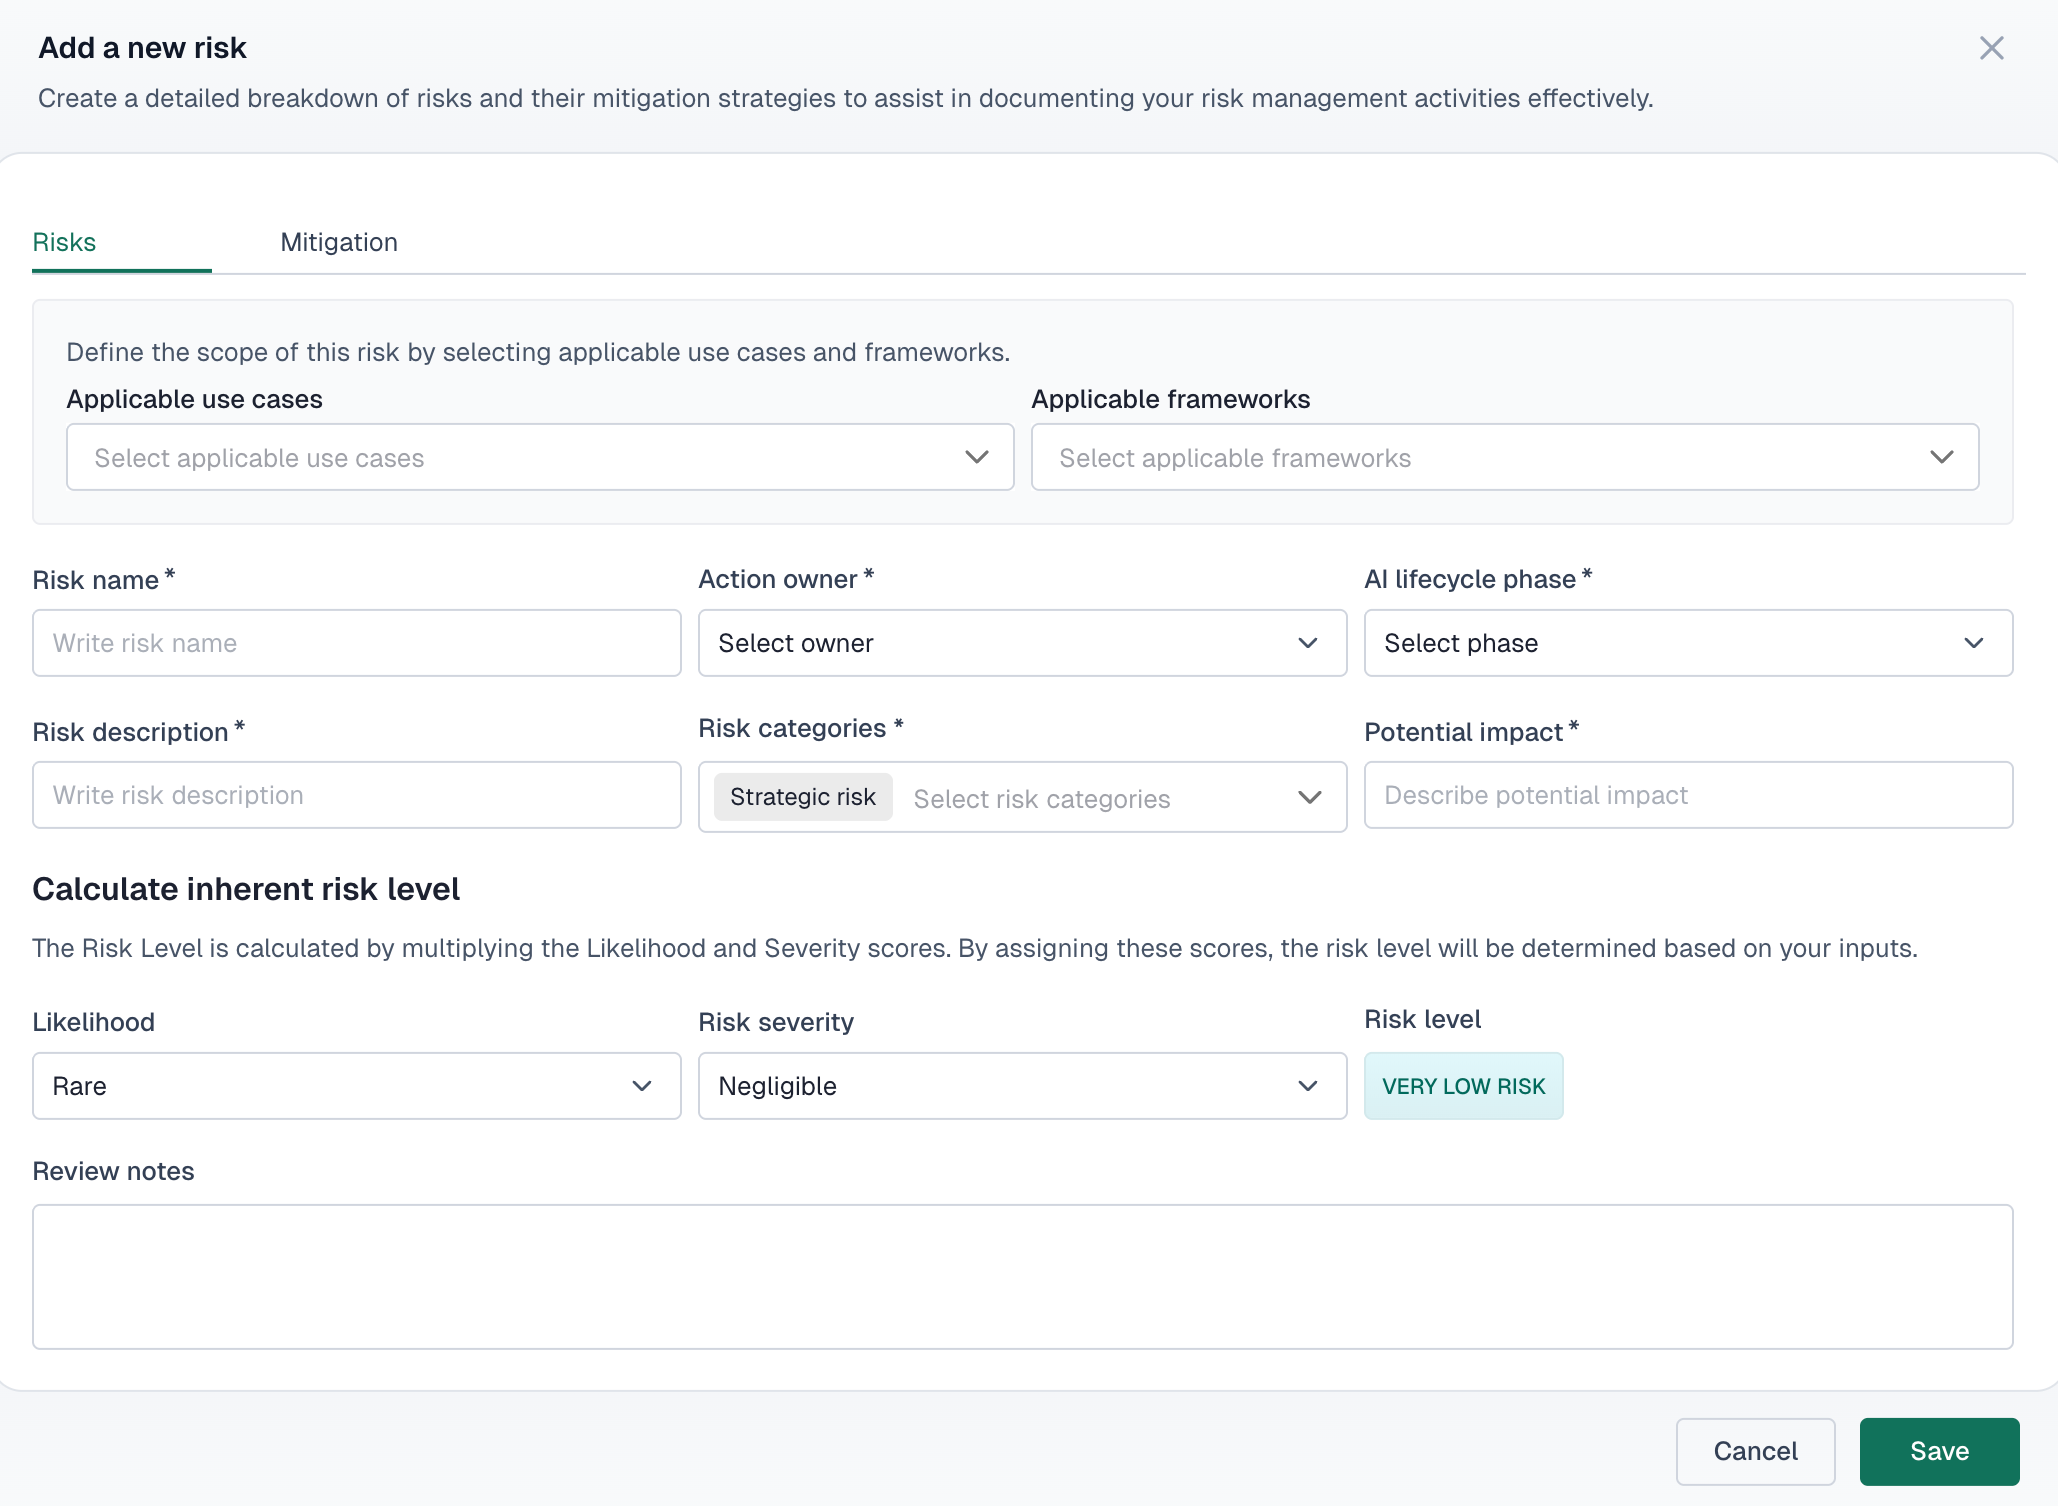Image resolution: width=2058 pixels, height=1506 pixels.
Task: Open the Applicable frameworks dropdown
Action: 1504,457
